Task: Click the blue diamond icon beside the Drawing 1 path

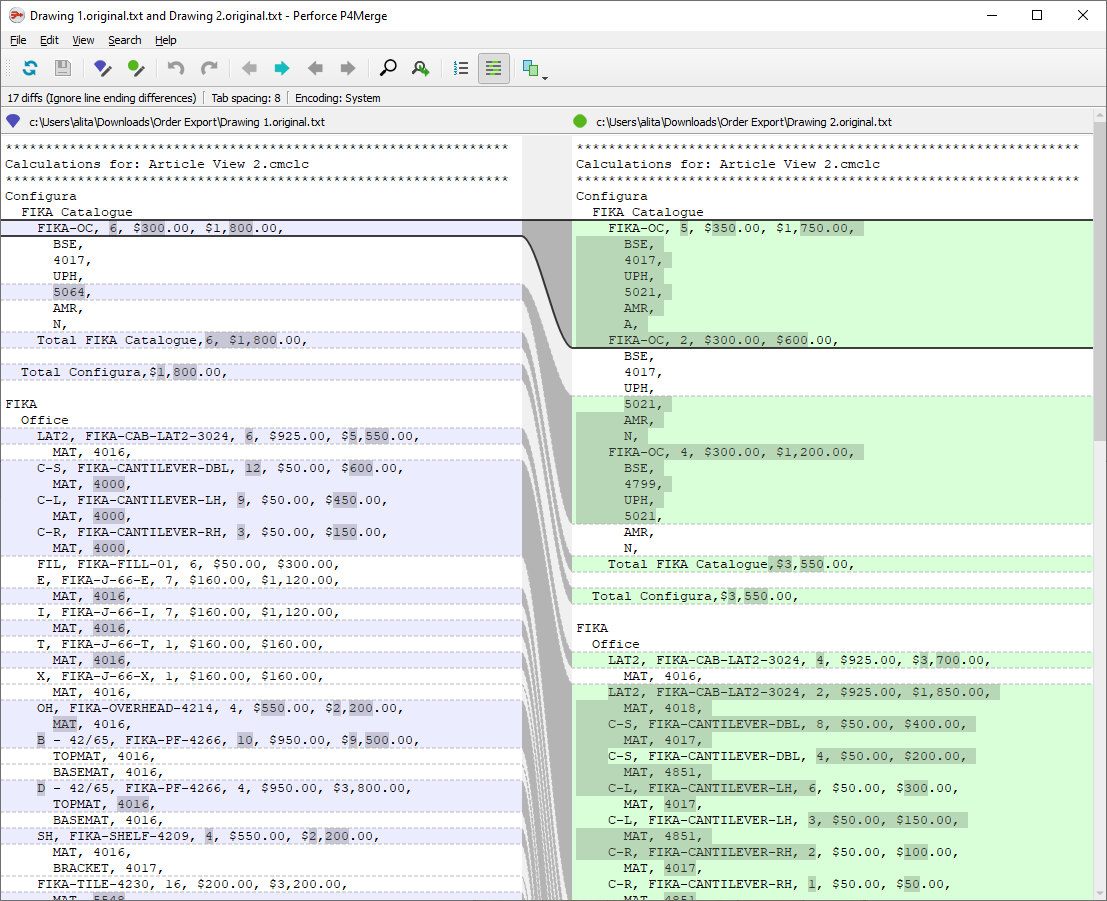Action: click(x=13, y=121)
